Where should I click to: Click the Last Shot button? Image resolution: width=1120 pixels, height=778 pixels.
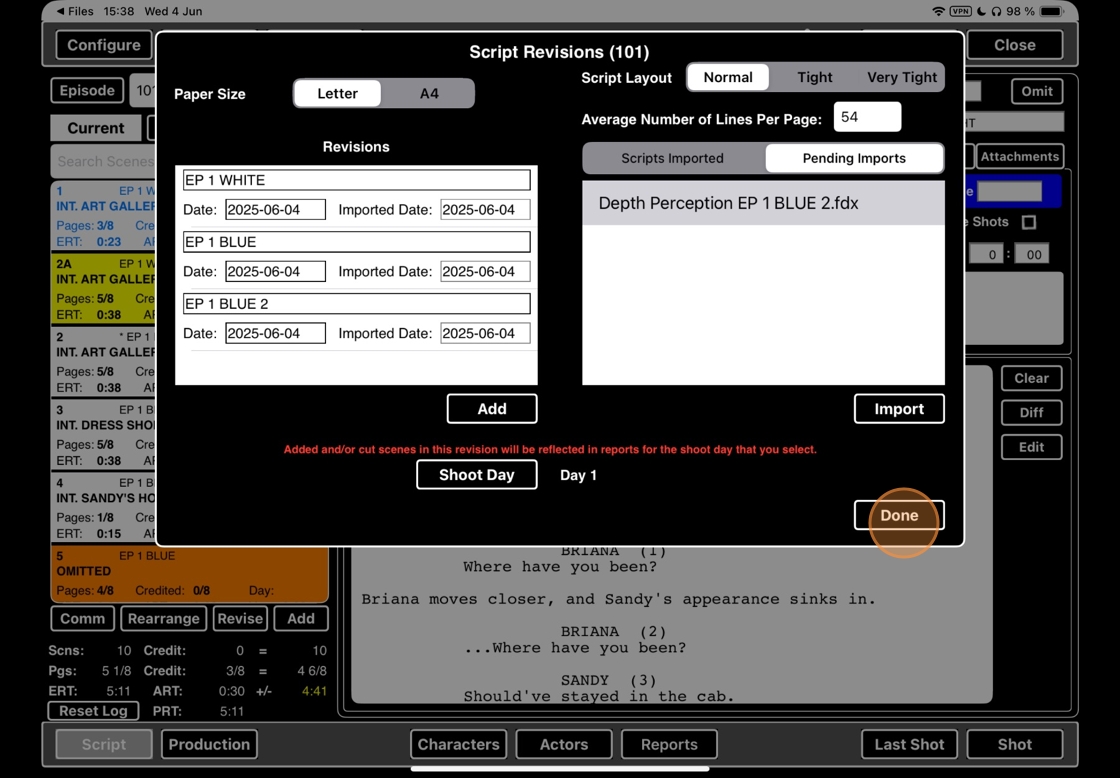coord(909,744)
